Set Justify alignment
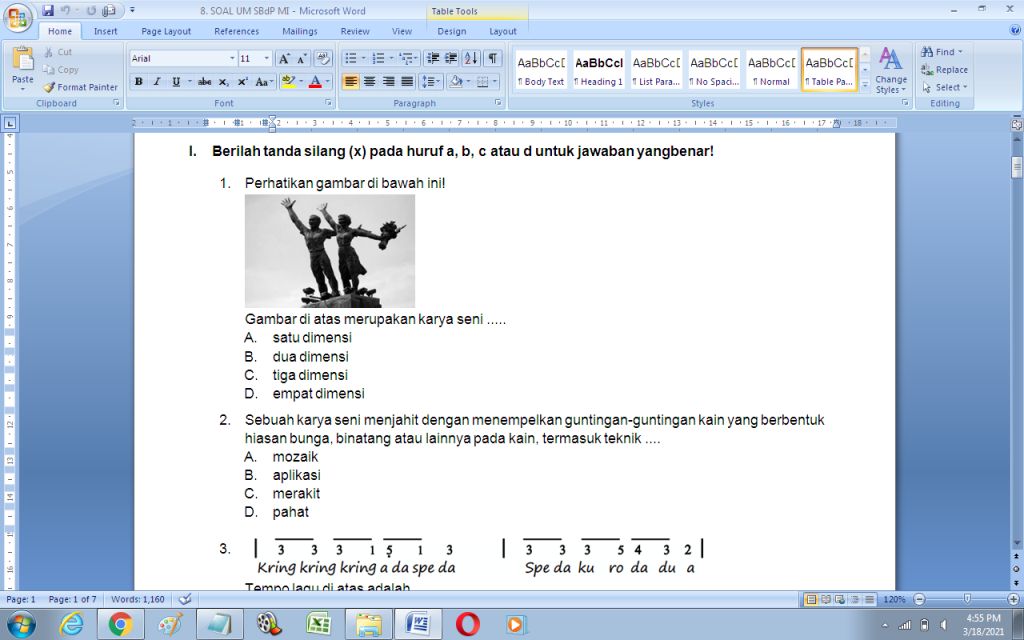The width and height of the screenshot is (1024, 640). [x=408, y=82]
